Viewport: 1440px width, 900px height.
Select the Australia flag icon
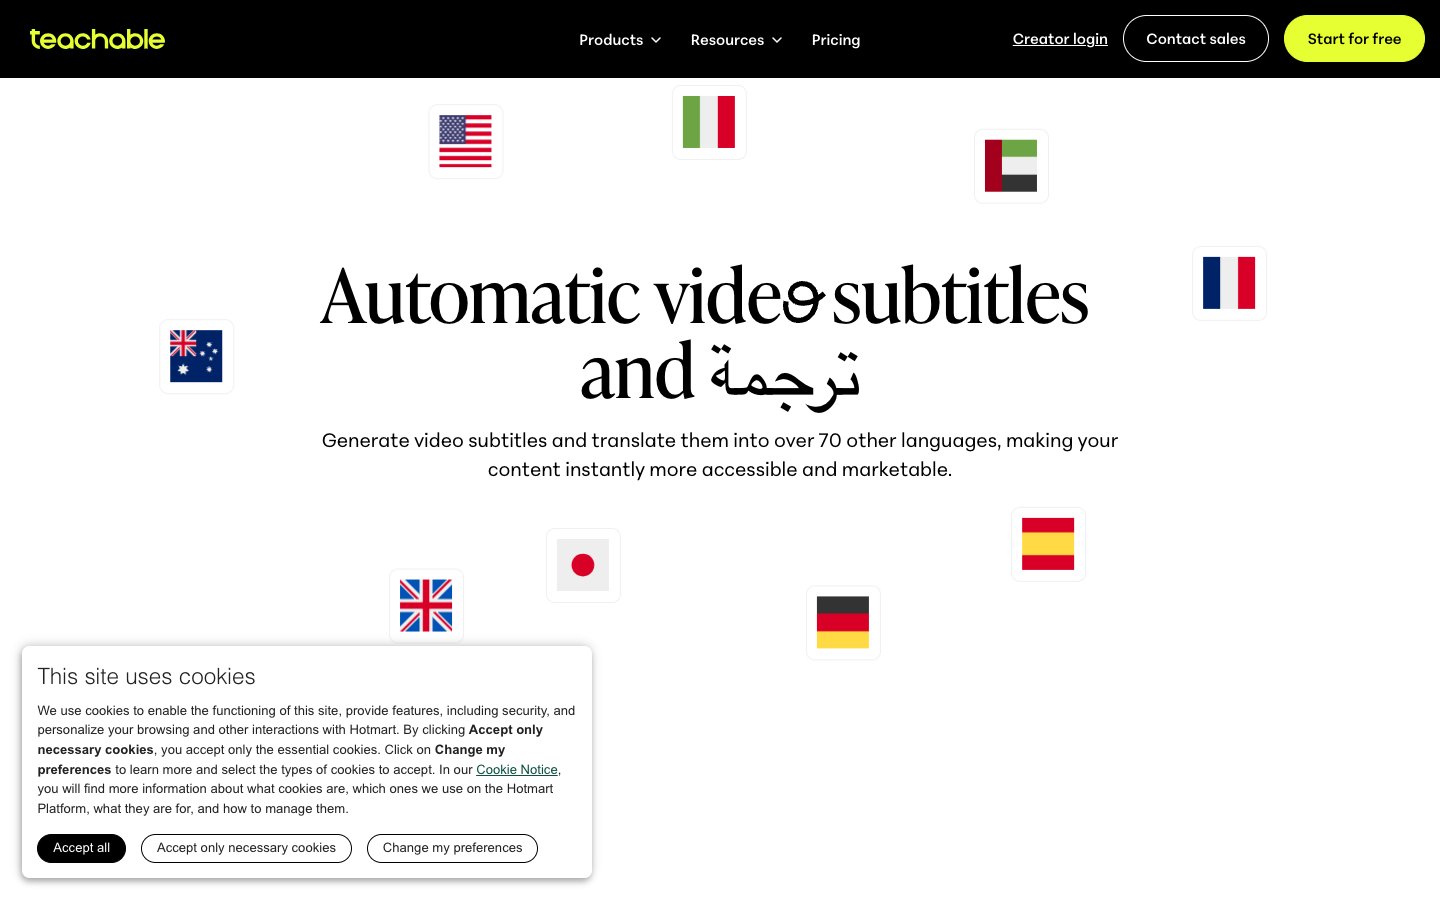196,357
